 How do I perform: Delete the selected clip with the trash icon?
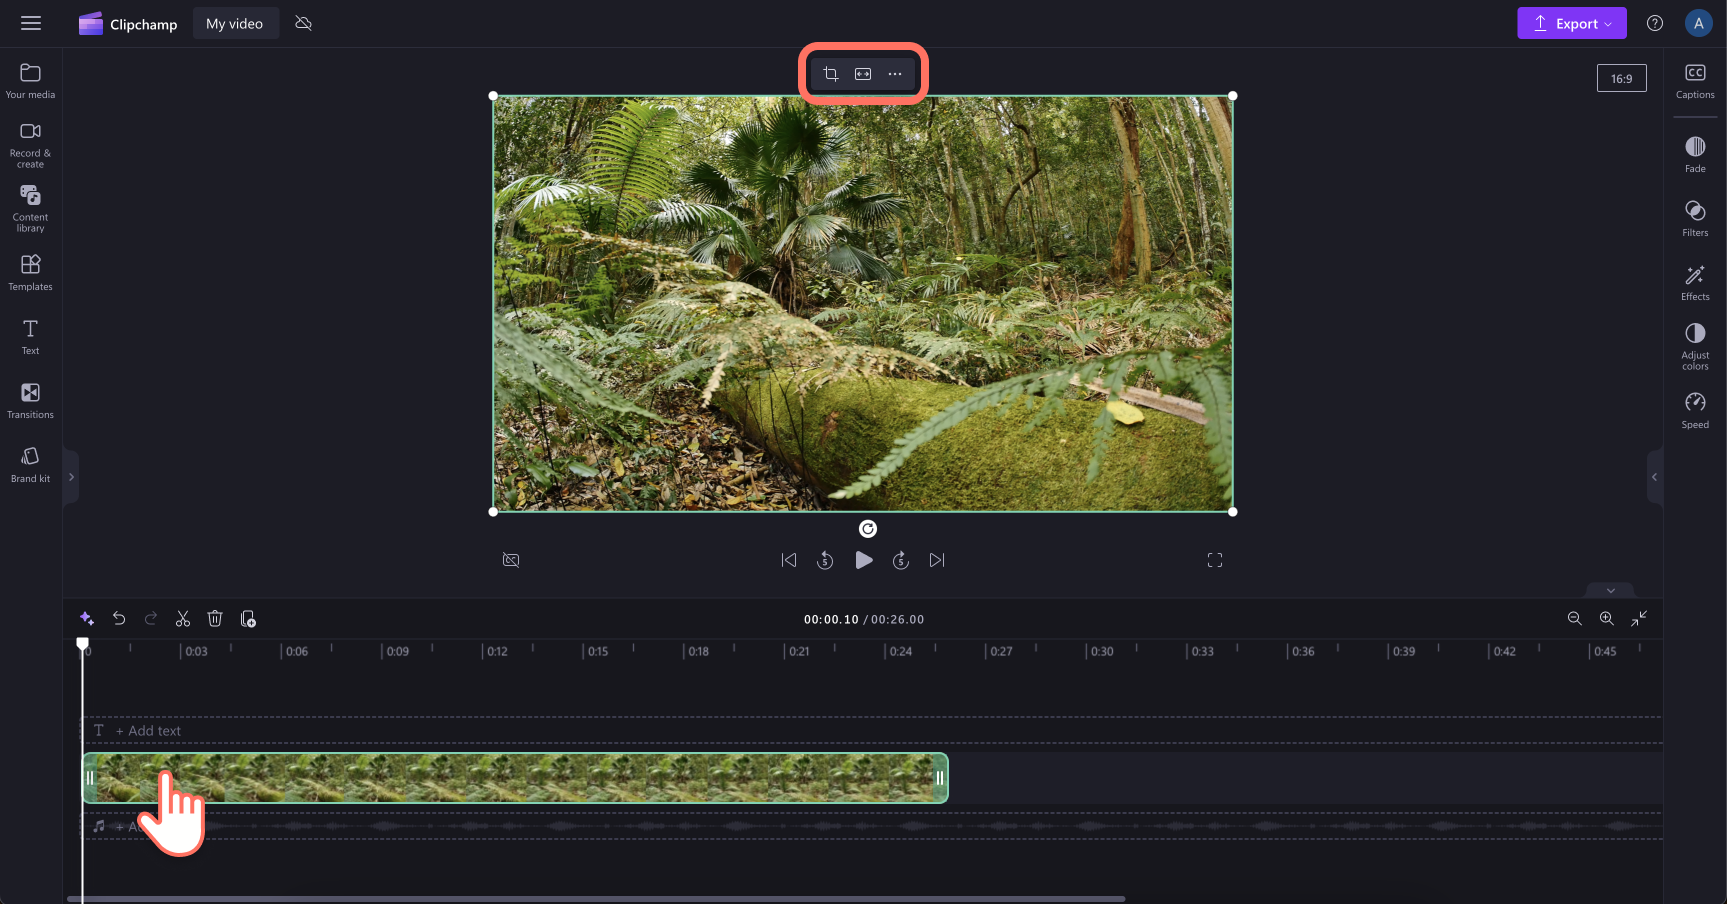[x=215, y=618]
